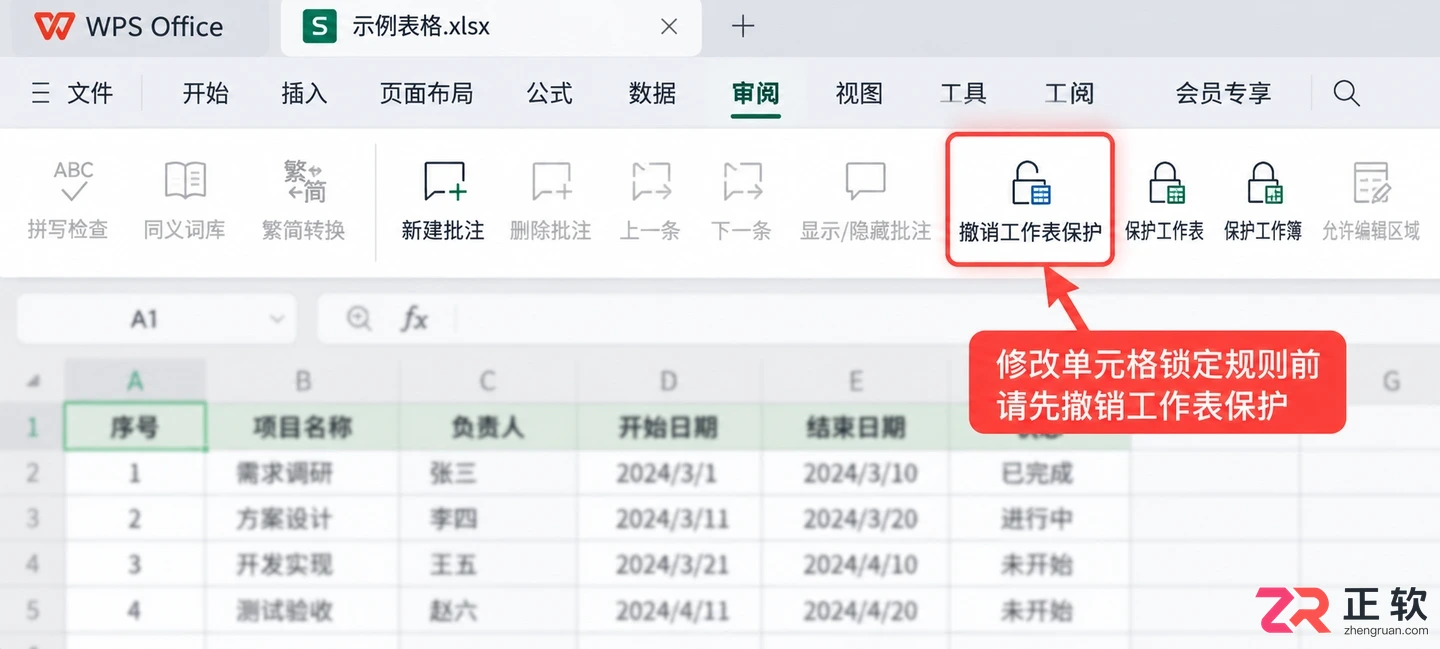
Task: Click the 保护工作表 protect sheet icon
Action: (1166, 183)
